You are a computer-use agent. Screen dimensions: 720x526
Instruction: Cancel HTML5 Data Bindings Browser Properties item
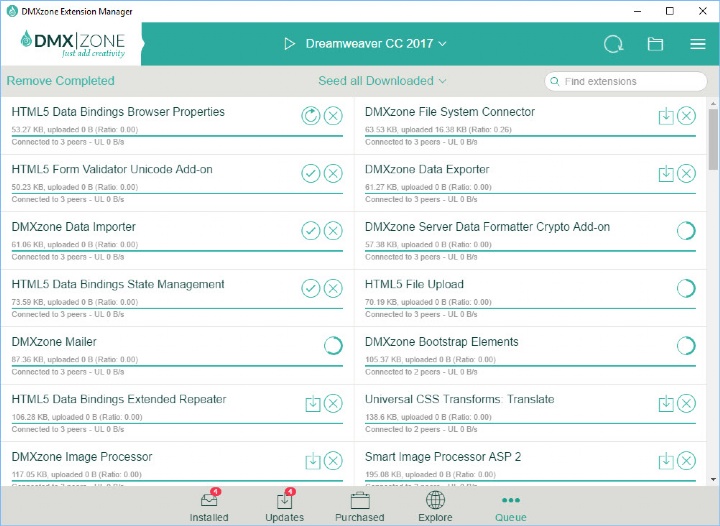pos(333,116)
